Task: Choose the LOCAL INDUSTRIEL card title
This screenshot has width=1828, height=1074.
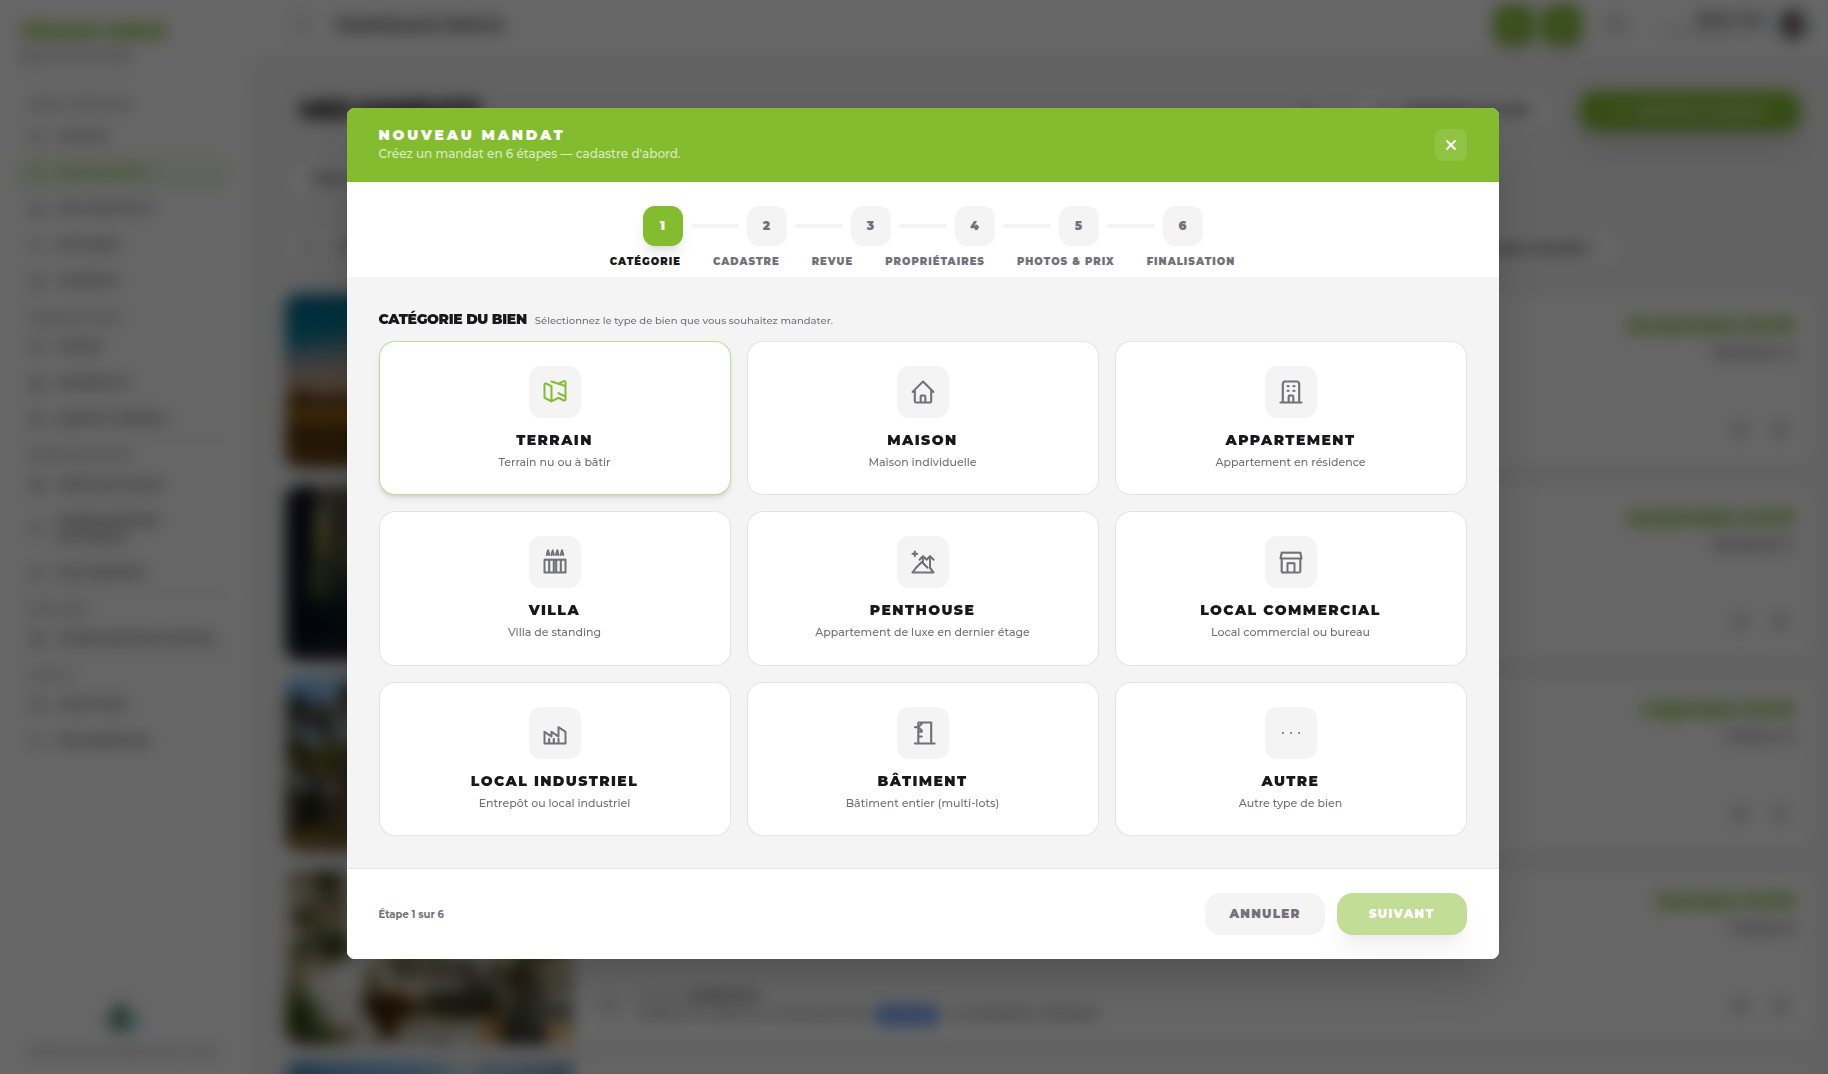Action: 554,781
